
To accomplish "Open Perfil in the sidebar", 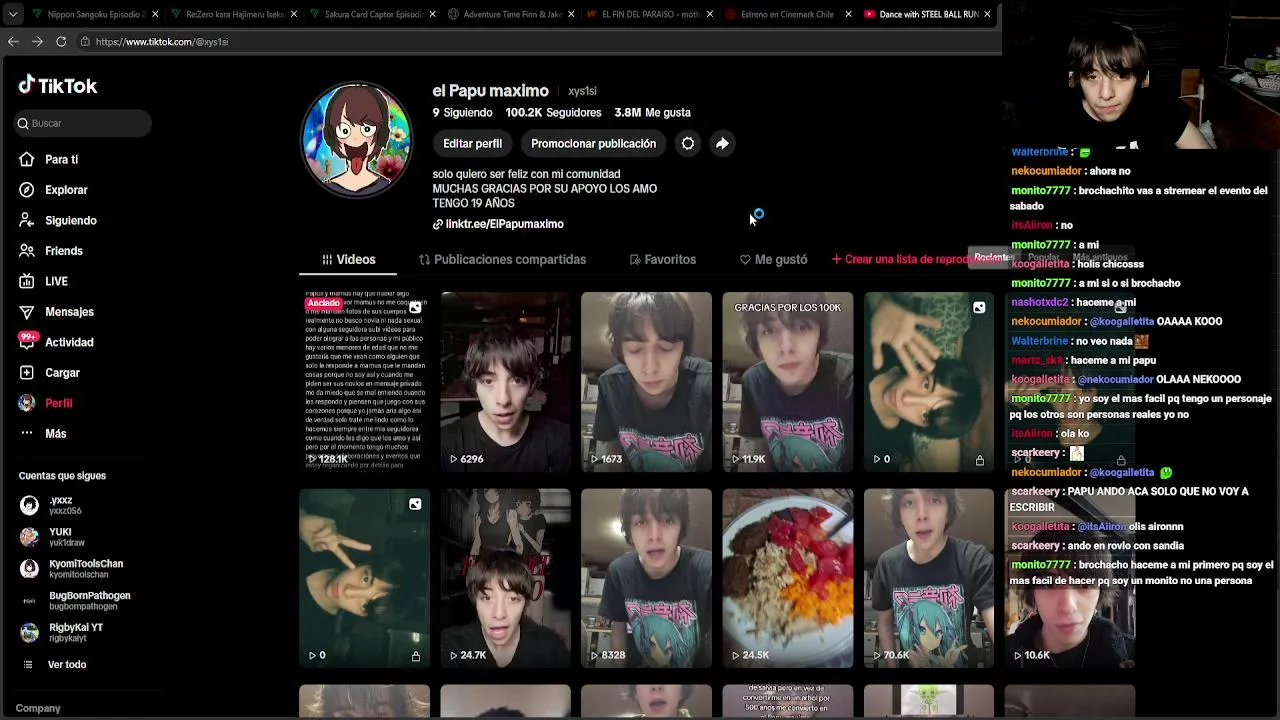I will point(58,403).
